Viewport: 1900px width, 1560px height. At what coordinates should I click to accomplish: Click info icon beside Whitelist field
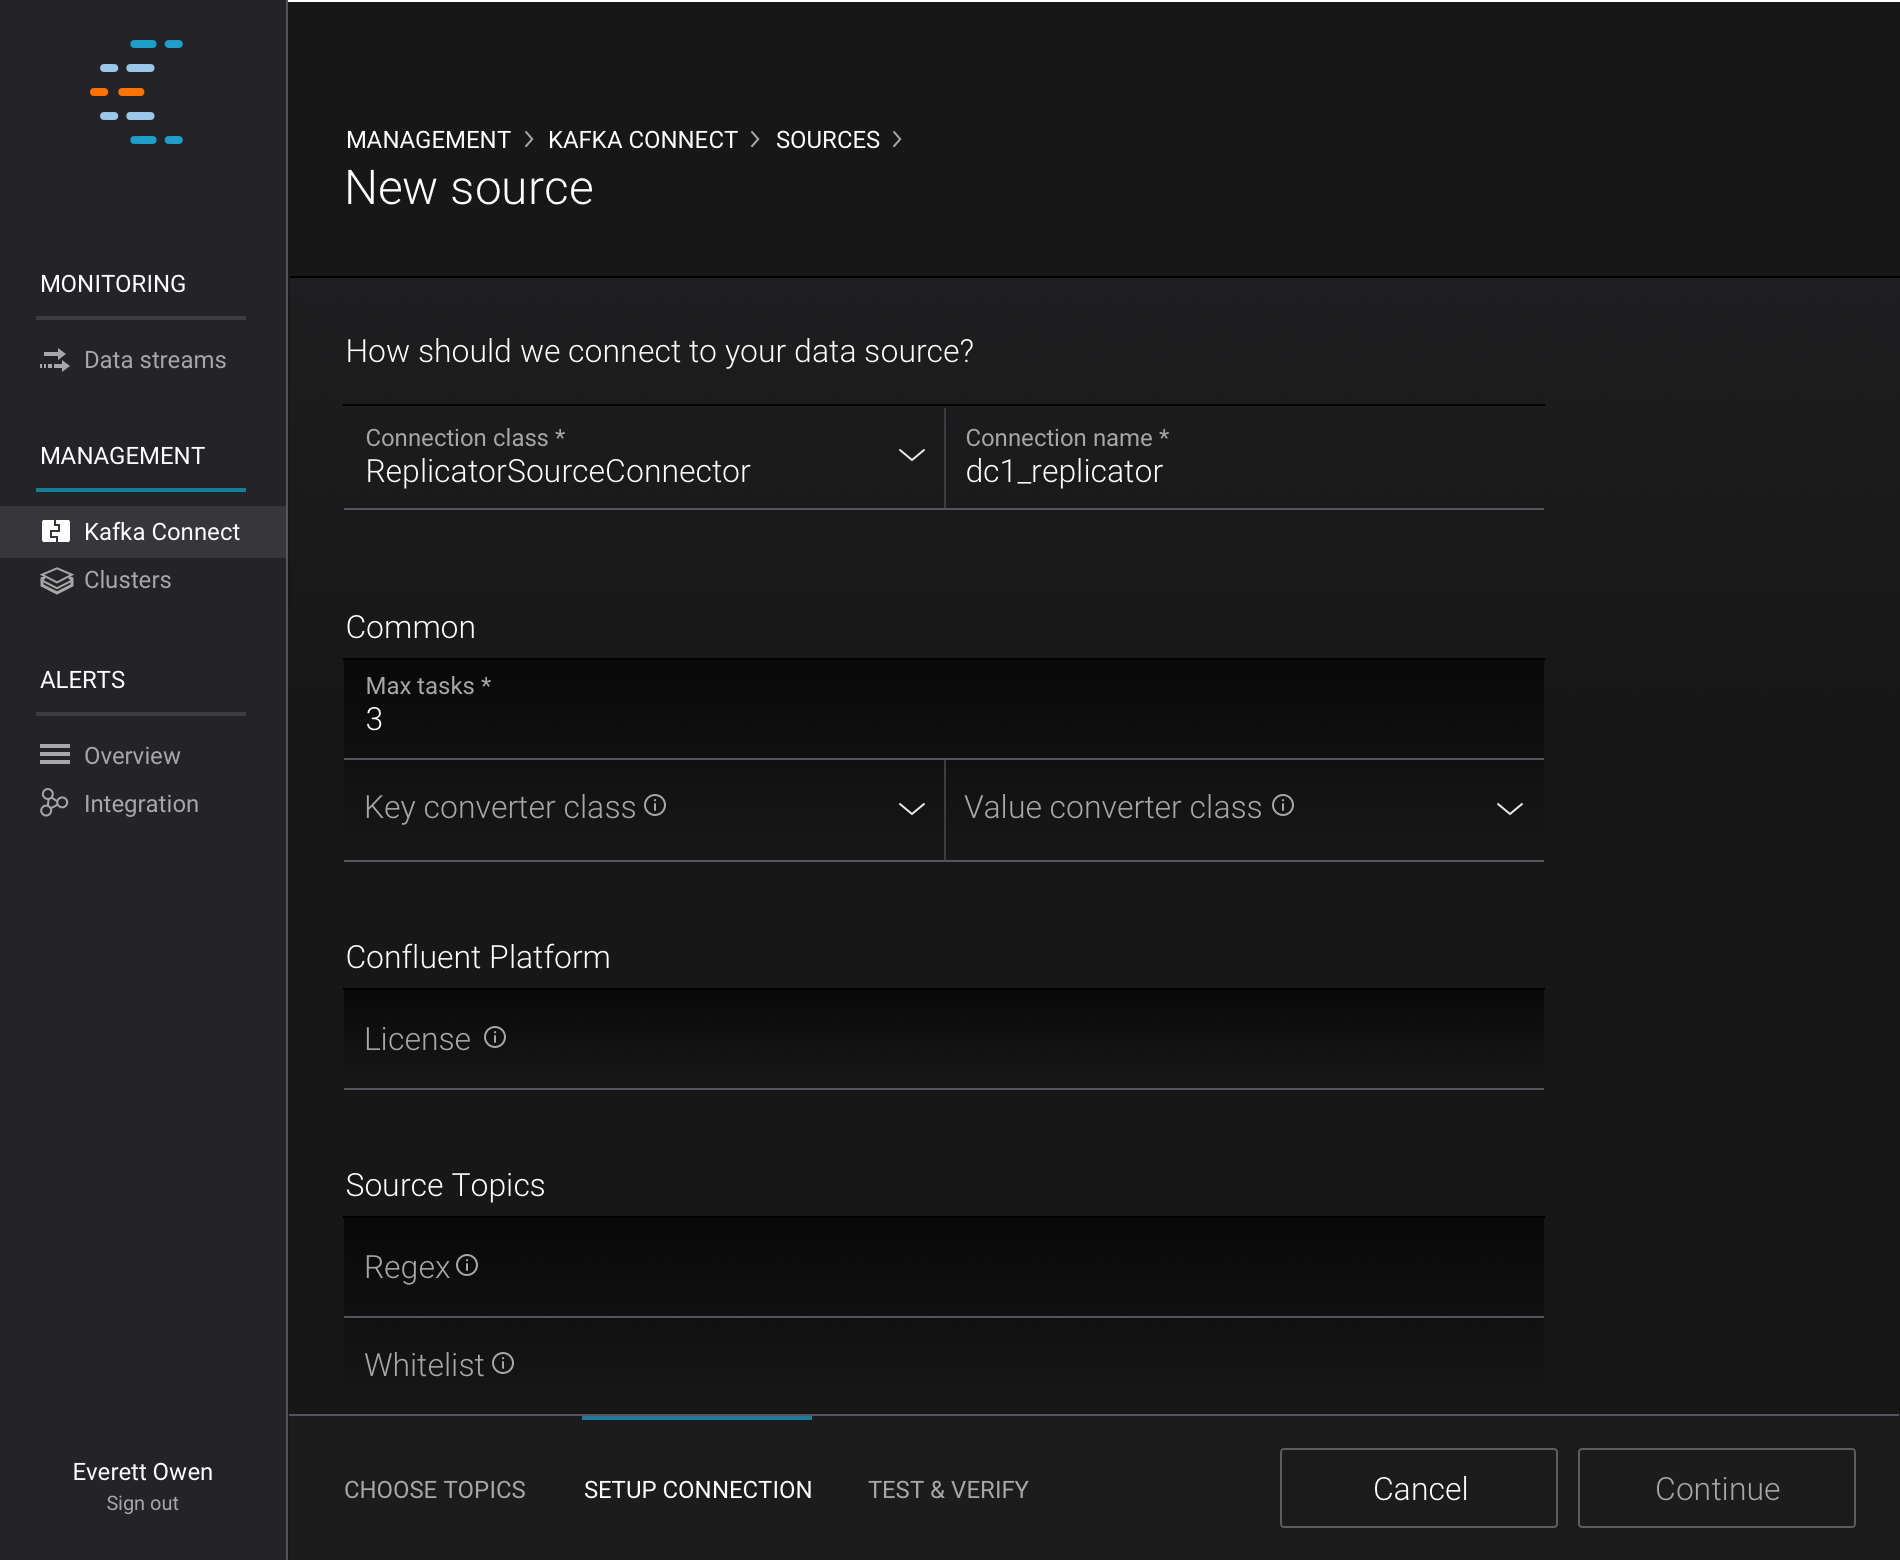pos(503,1364)
